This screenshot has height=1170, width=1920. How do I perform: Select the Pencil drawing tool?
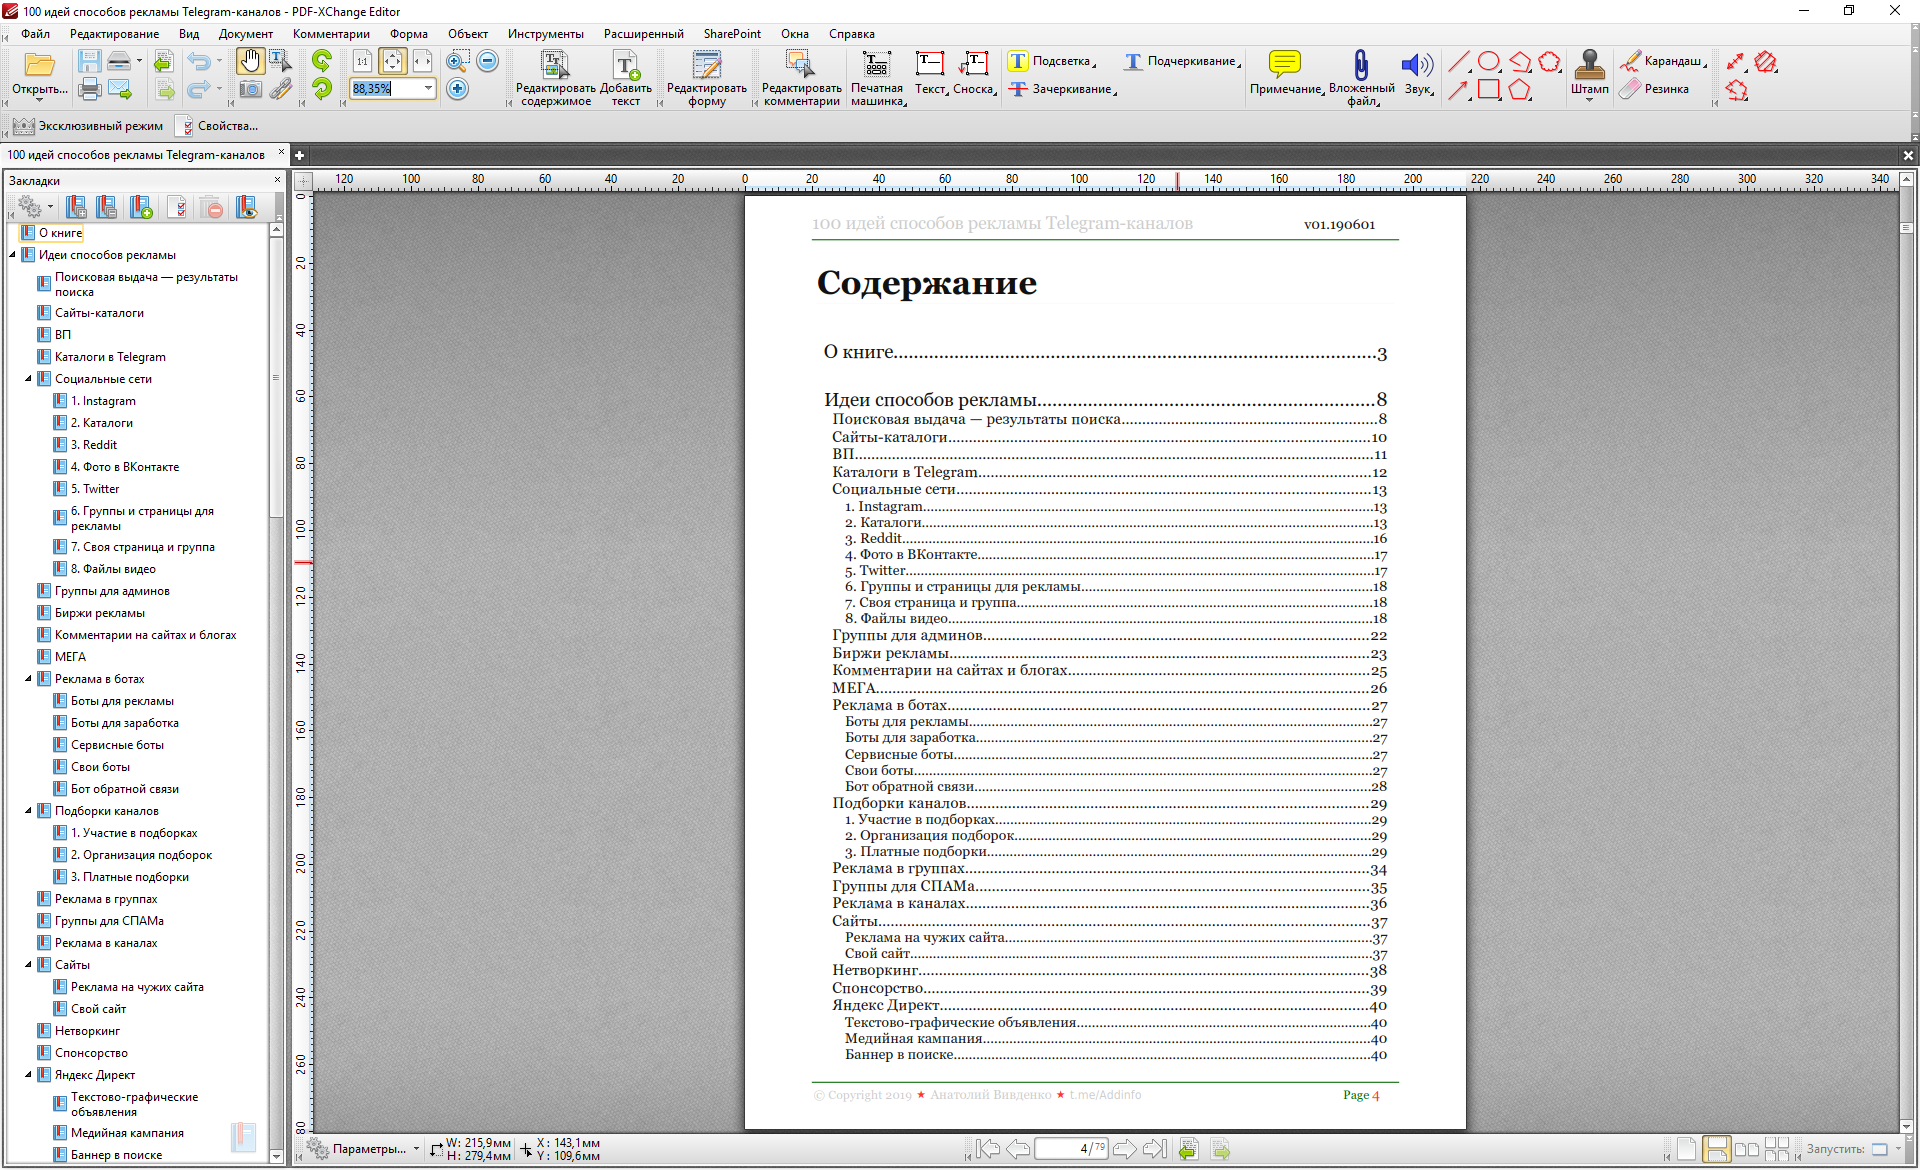click(x=1662, y=61)
